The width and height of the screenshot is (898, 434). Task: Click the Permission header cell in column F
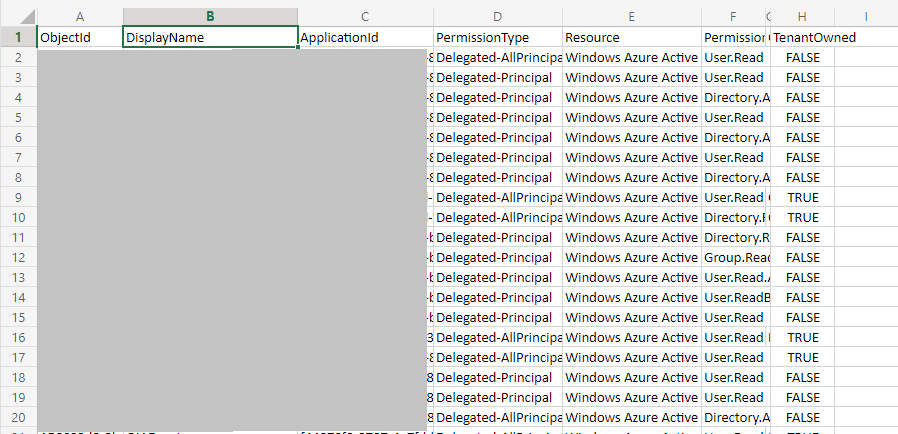[x=734, y=38]
